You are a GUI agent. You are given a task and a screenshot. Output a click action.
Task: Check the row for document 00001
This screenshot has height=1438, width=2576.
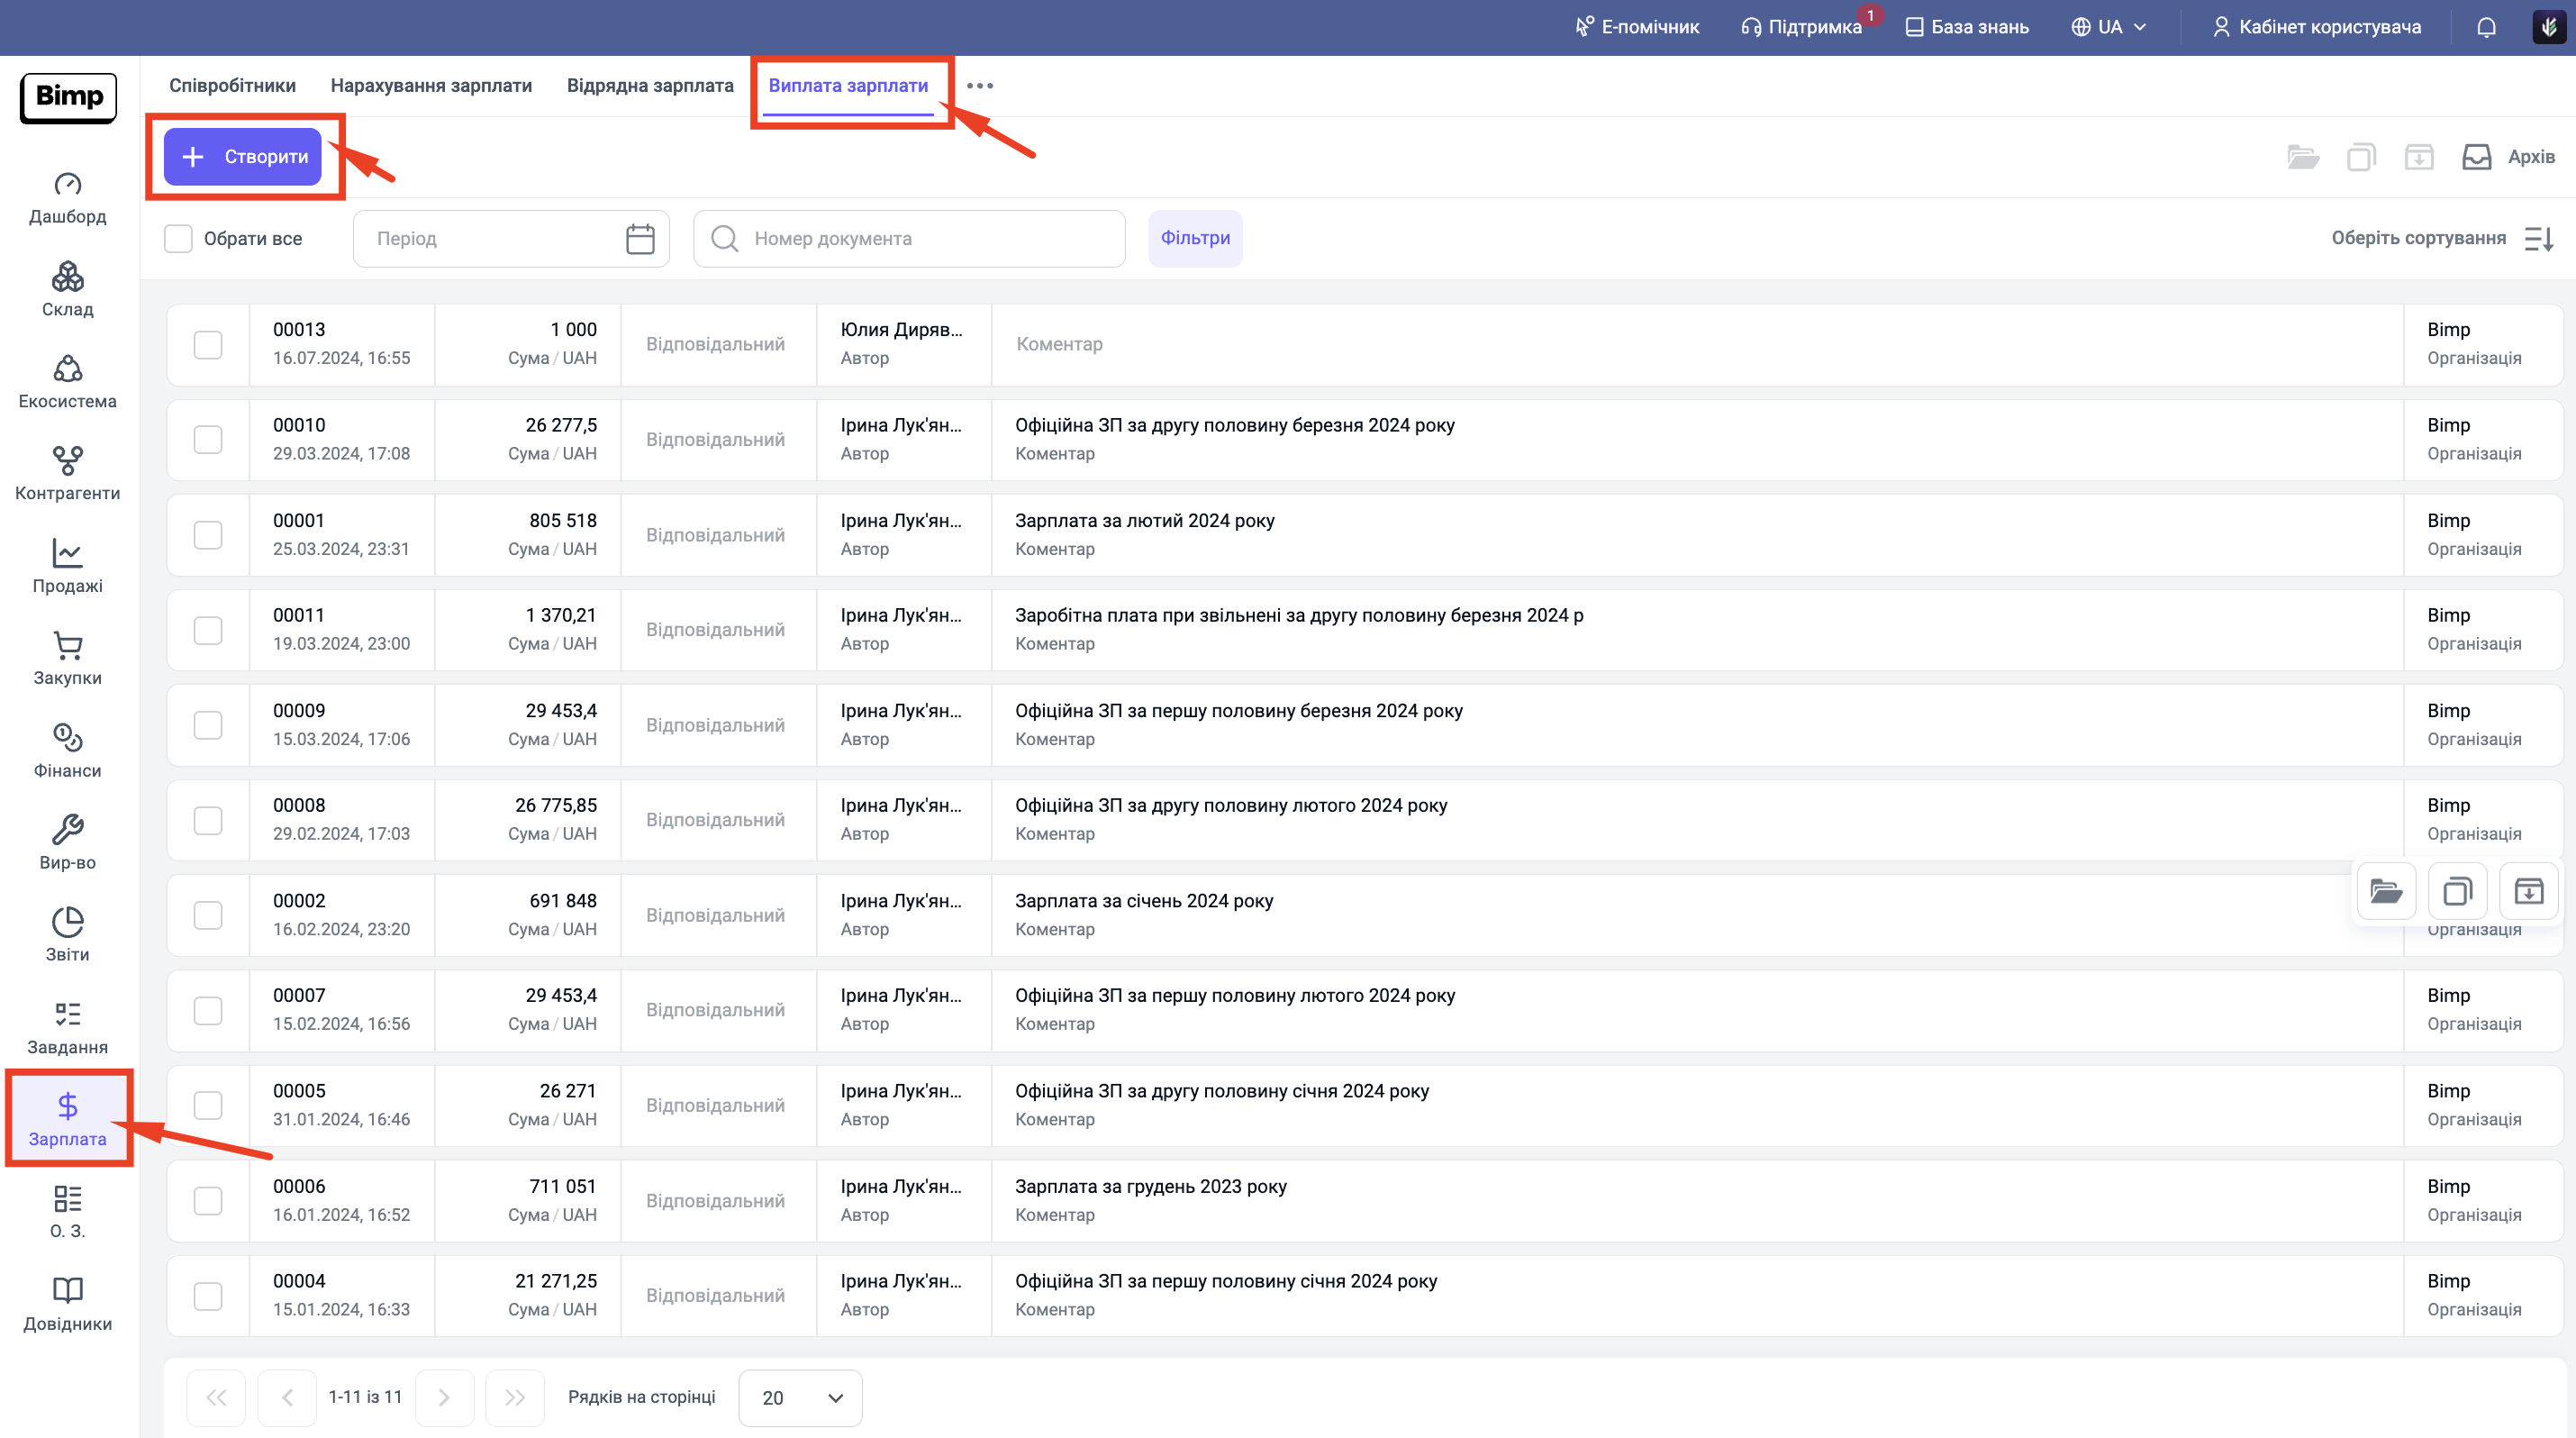(208, 535)
